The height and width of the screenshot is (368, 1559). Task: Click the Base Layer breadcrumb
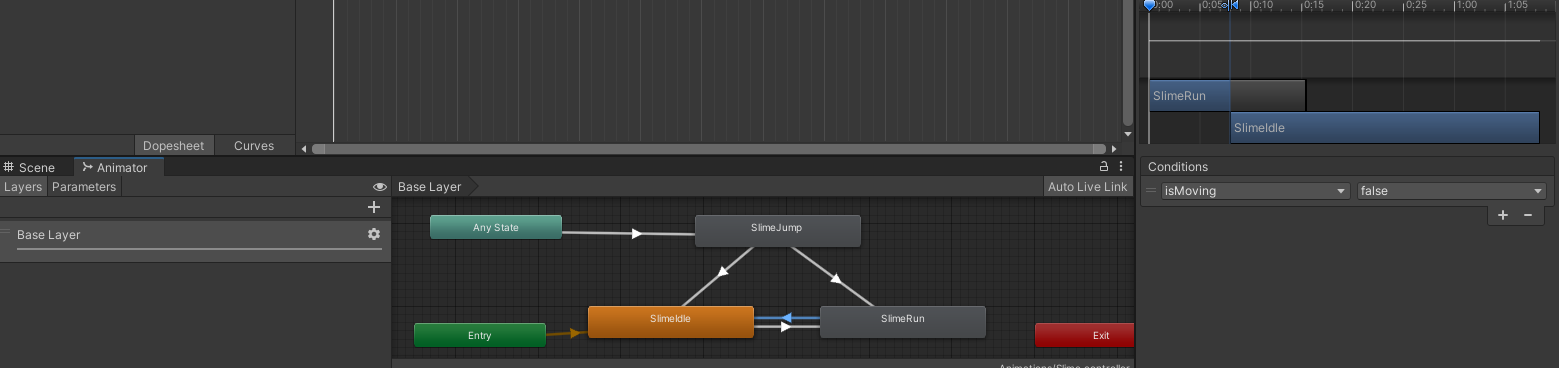pos(430,187)
